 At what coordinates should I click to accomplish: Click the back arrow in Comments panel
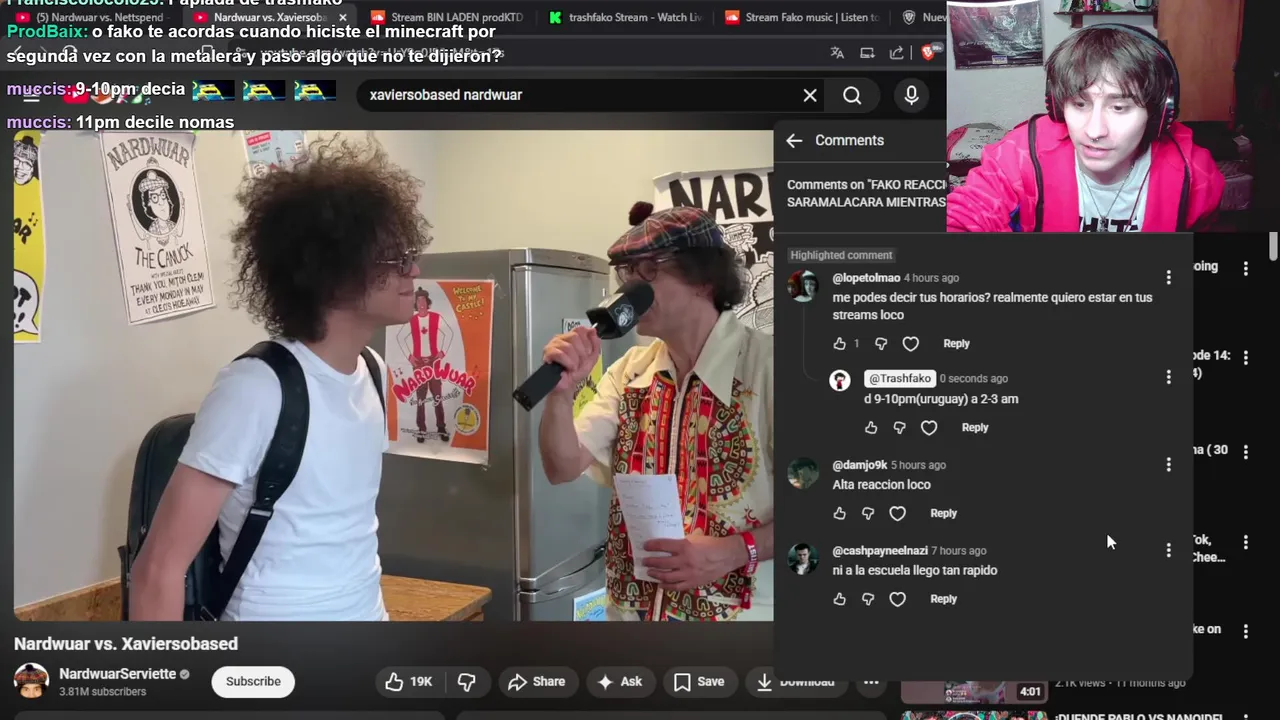point(794,141)
